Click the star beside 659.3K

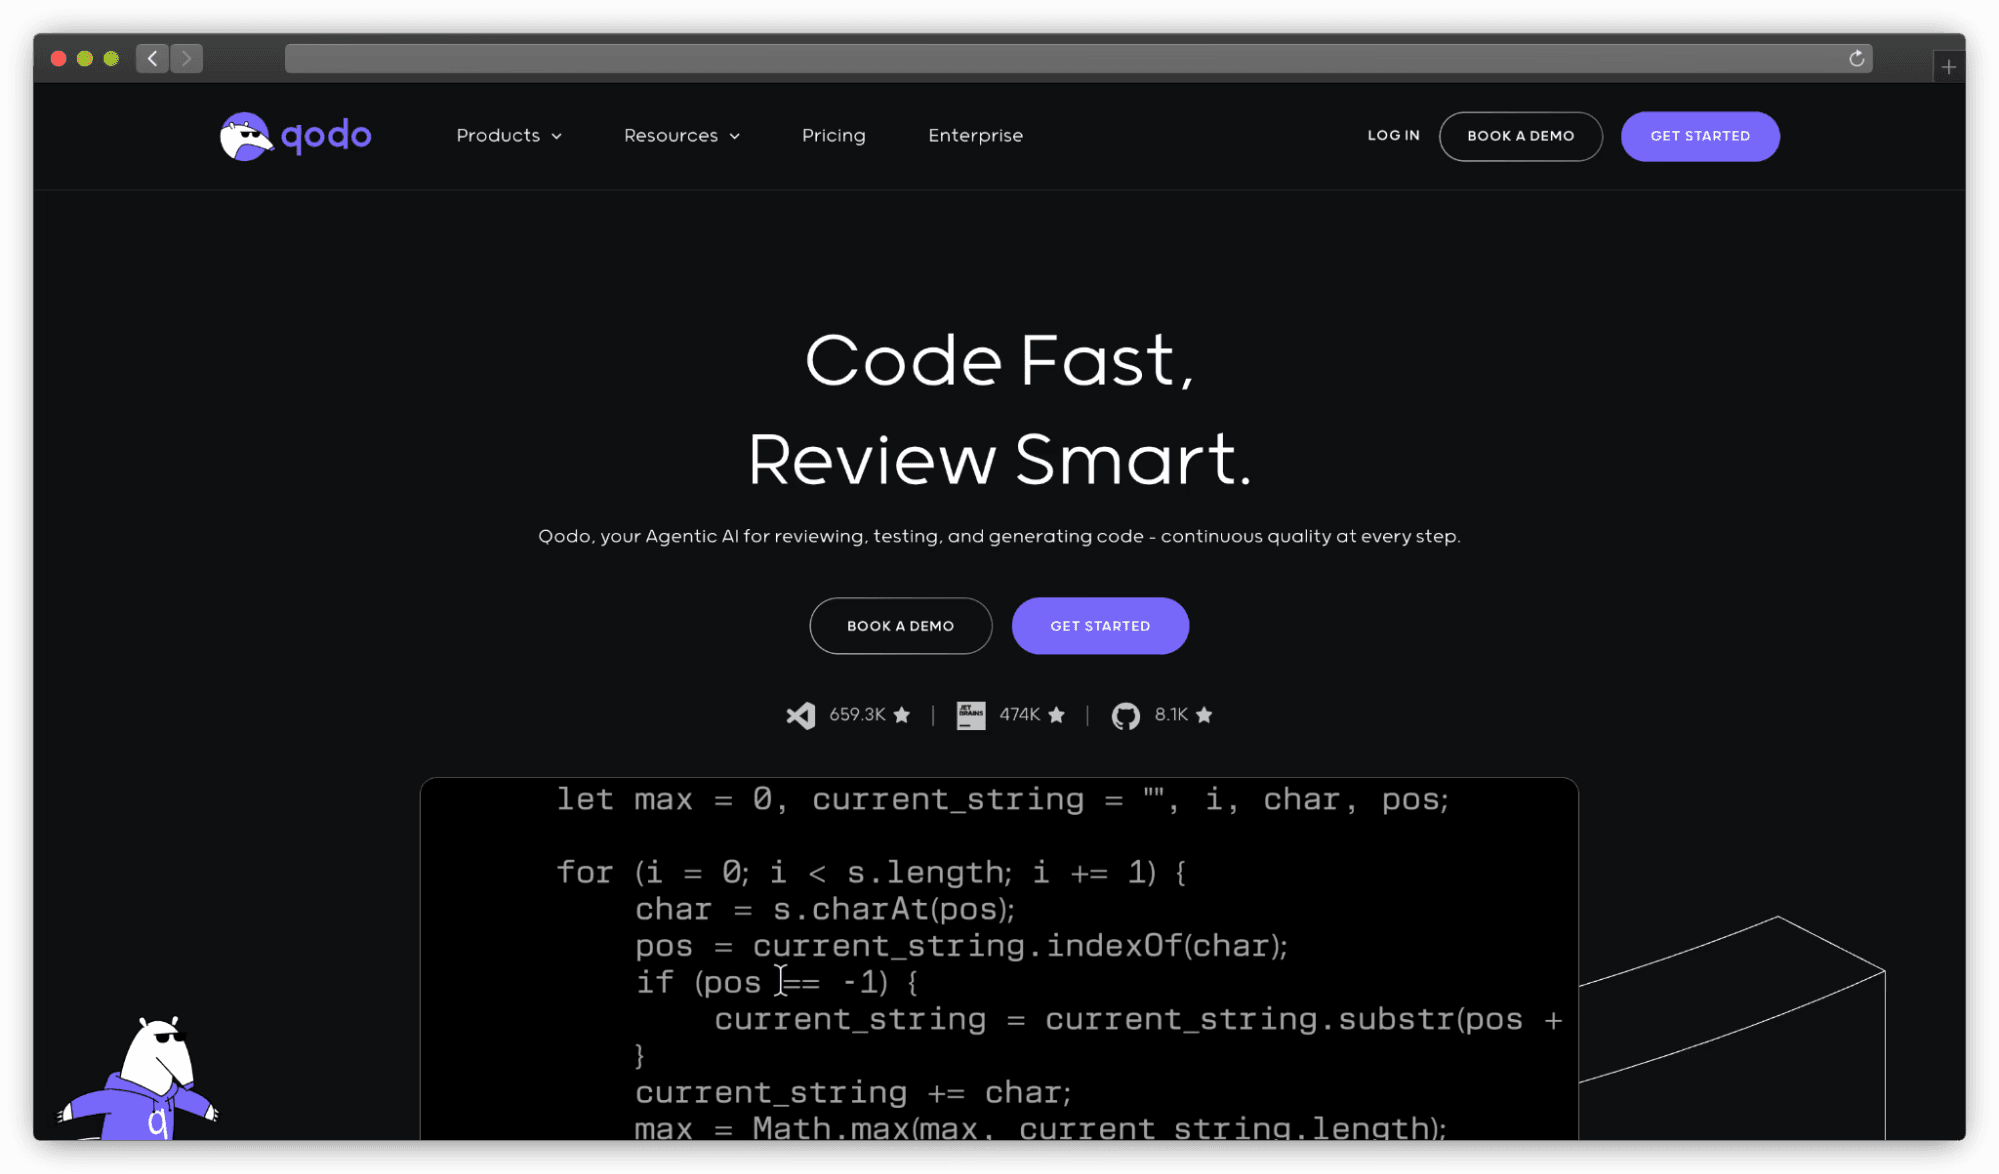(x=901, y=715)
